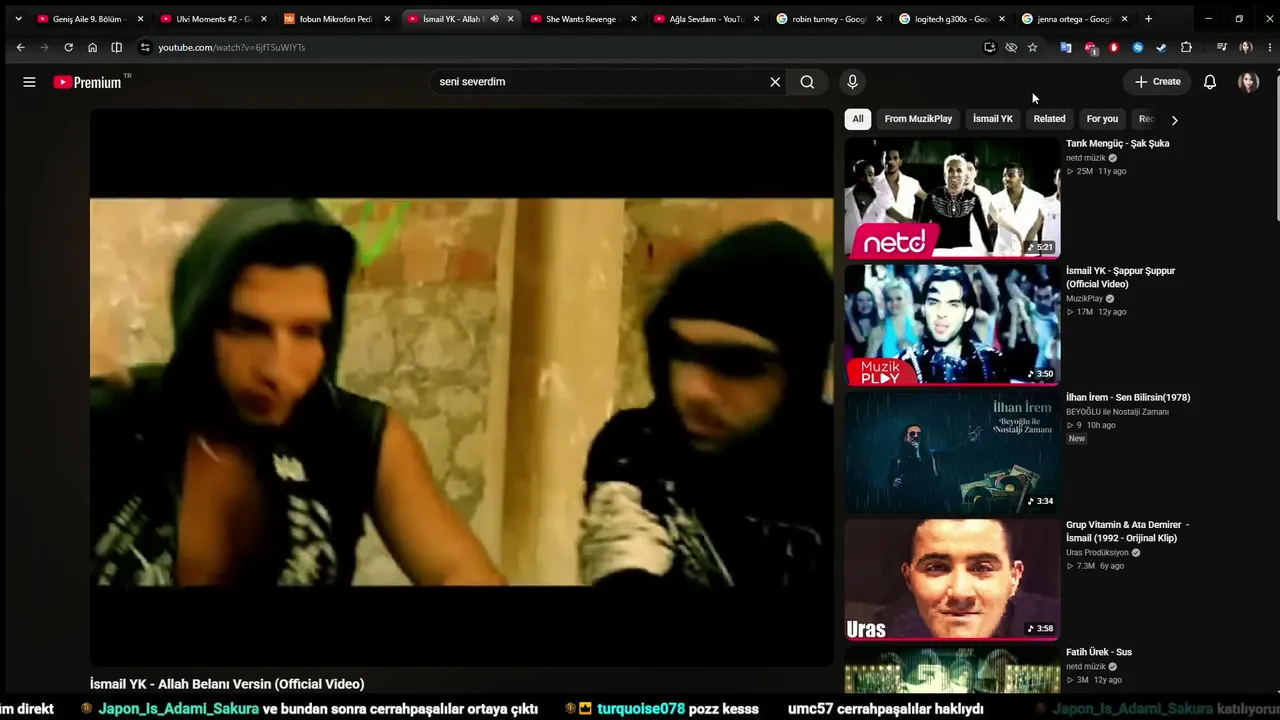Open İlhan İrem - Sen Bilirsin(1978) title
This screenshot has height=720, width=1280.
pyautogui.click(x=1128, y=398)
